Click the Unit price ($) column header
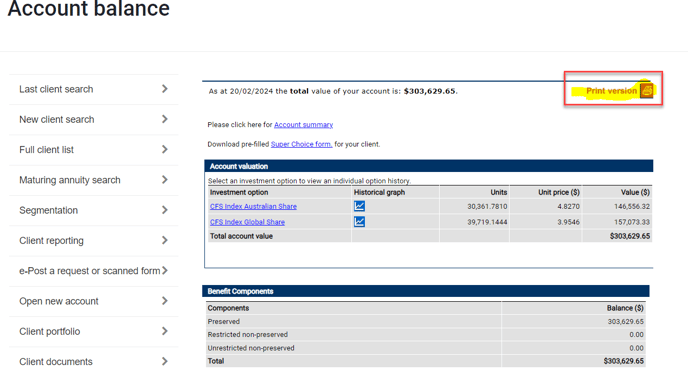This screenshot has width=688, height=371. click(x=559, y=192)
